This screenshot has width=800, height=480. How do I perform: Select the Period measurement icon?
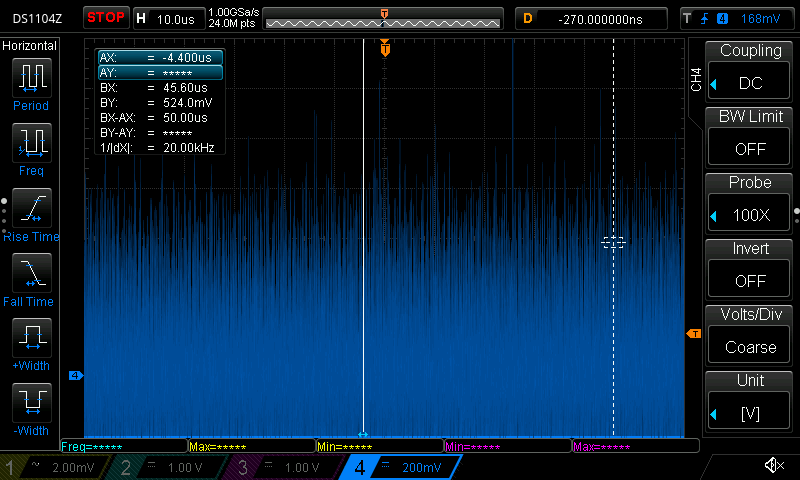[32, 78]
